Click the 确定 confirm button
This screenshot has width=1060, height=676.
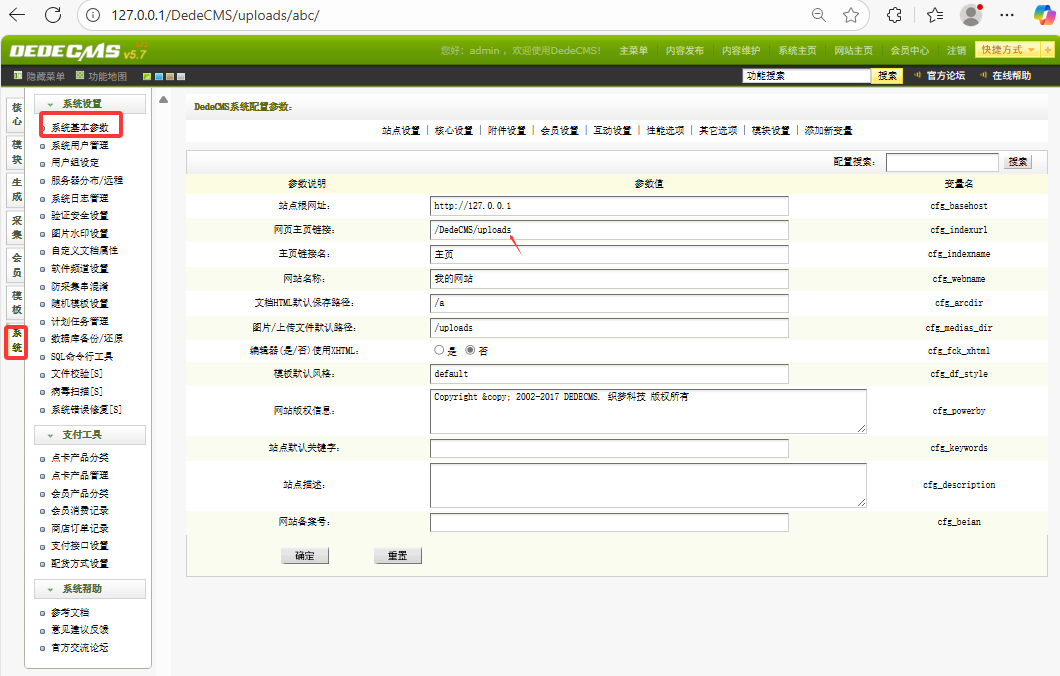tap(305, 556)
